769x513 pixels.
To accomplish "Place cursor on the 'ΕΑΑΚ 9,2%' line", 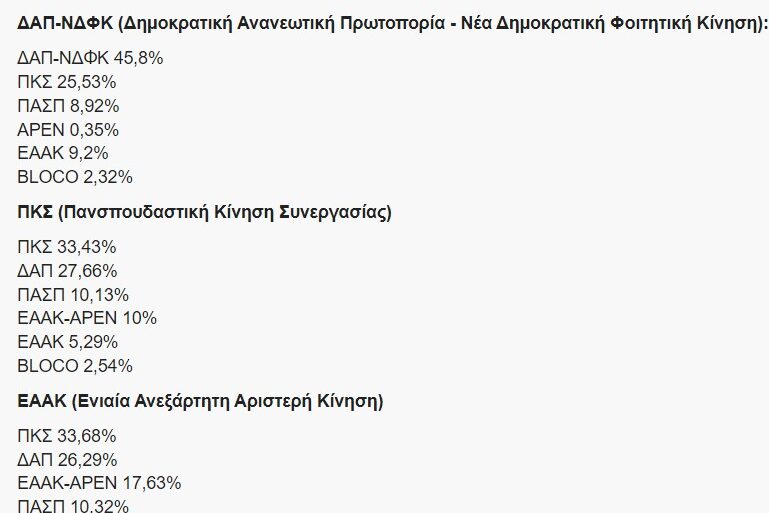I will pyautogui.click(x=63, y=153).
